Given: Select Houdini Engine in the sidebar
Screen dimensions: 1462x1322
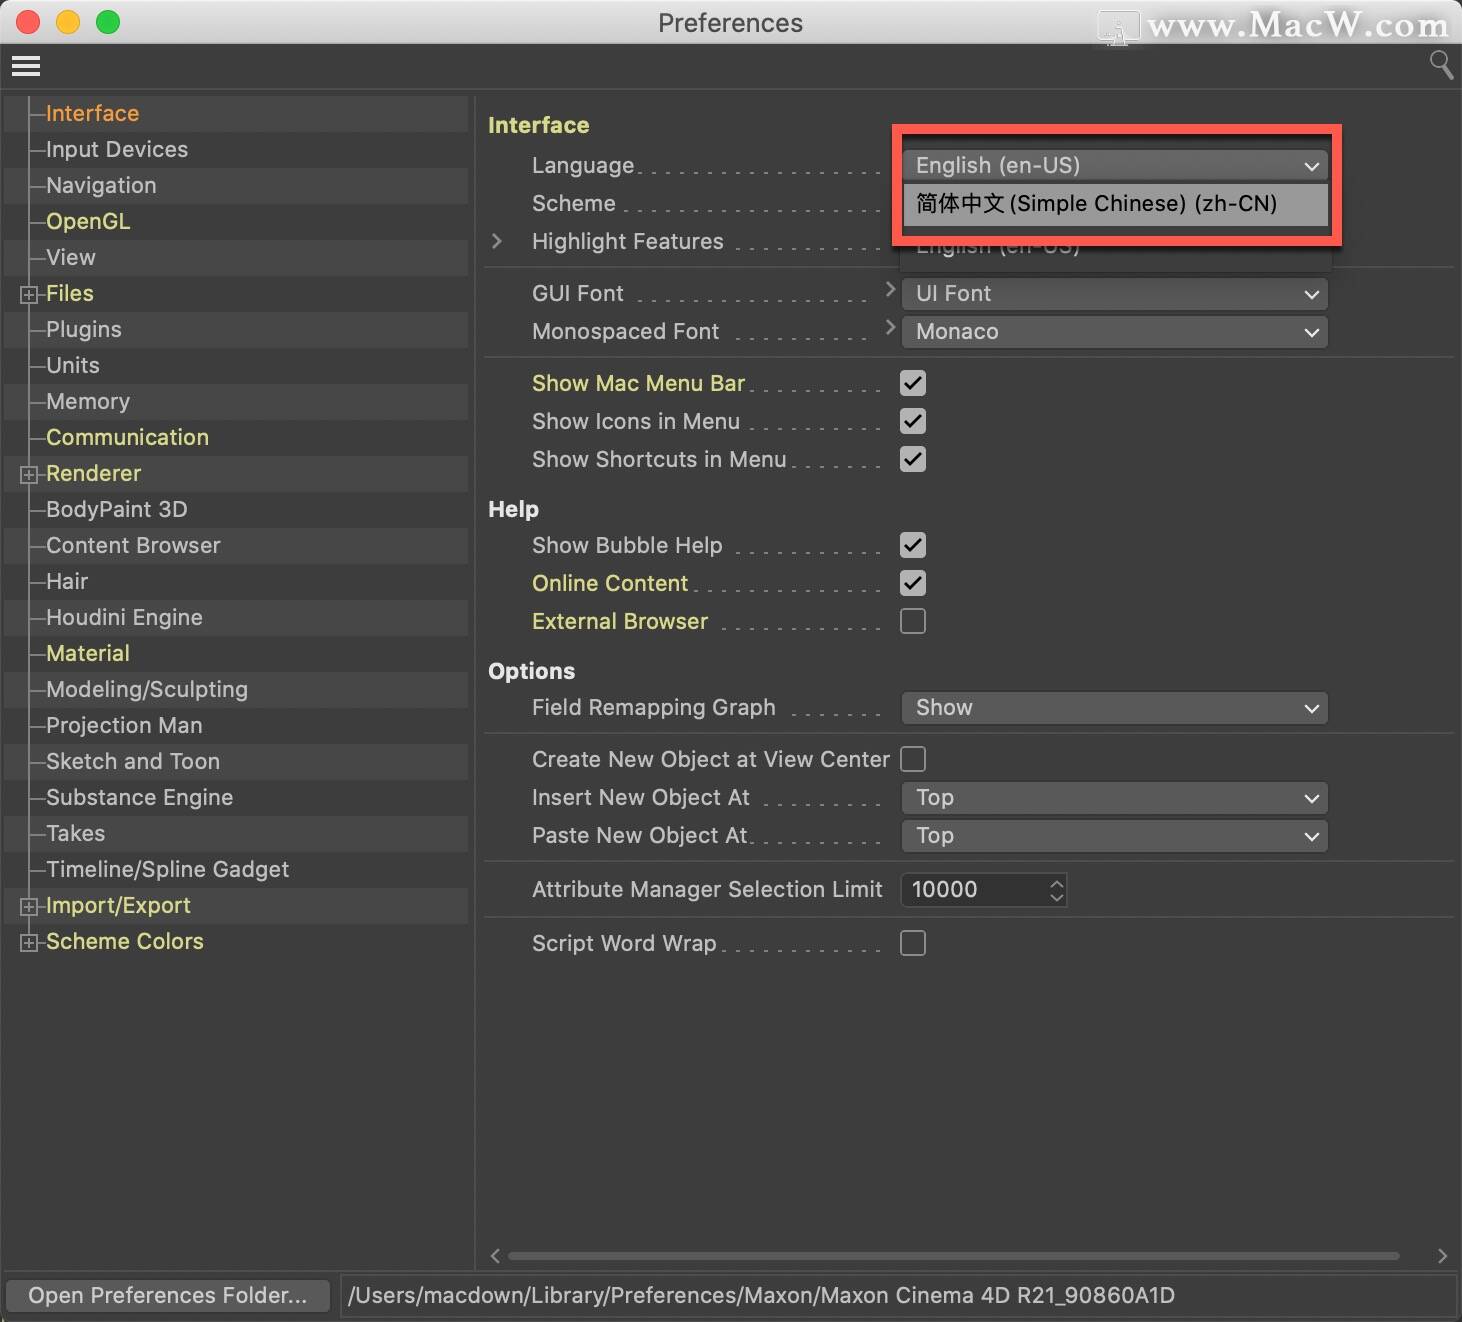Looking at the screenshot, I should 124,617.
